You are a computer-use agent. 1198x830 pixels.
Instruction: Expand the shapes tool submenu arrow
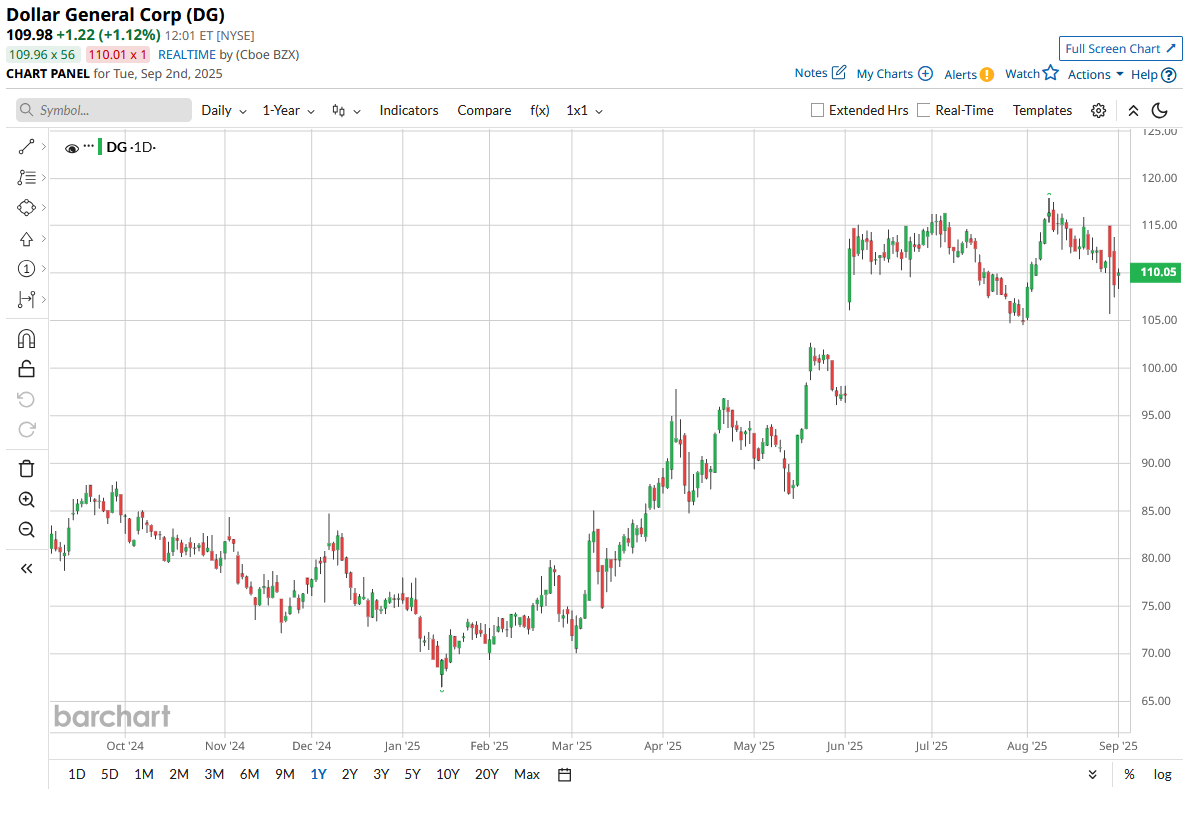44,208
